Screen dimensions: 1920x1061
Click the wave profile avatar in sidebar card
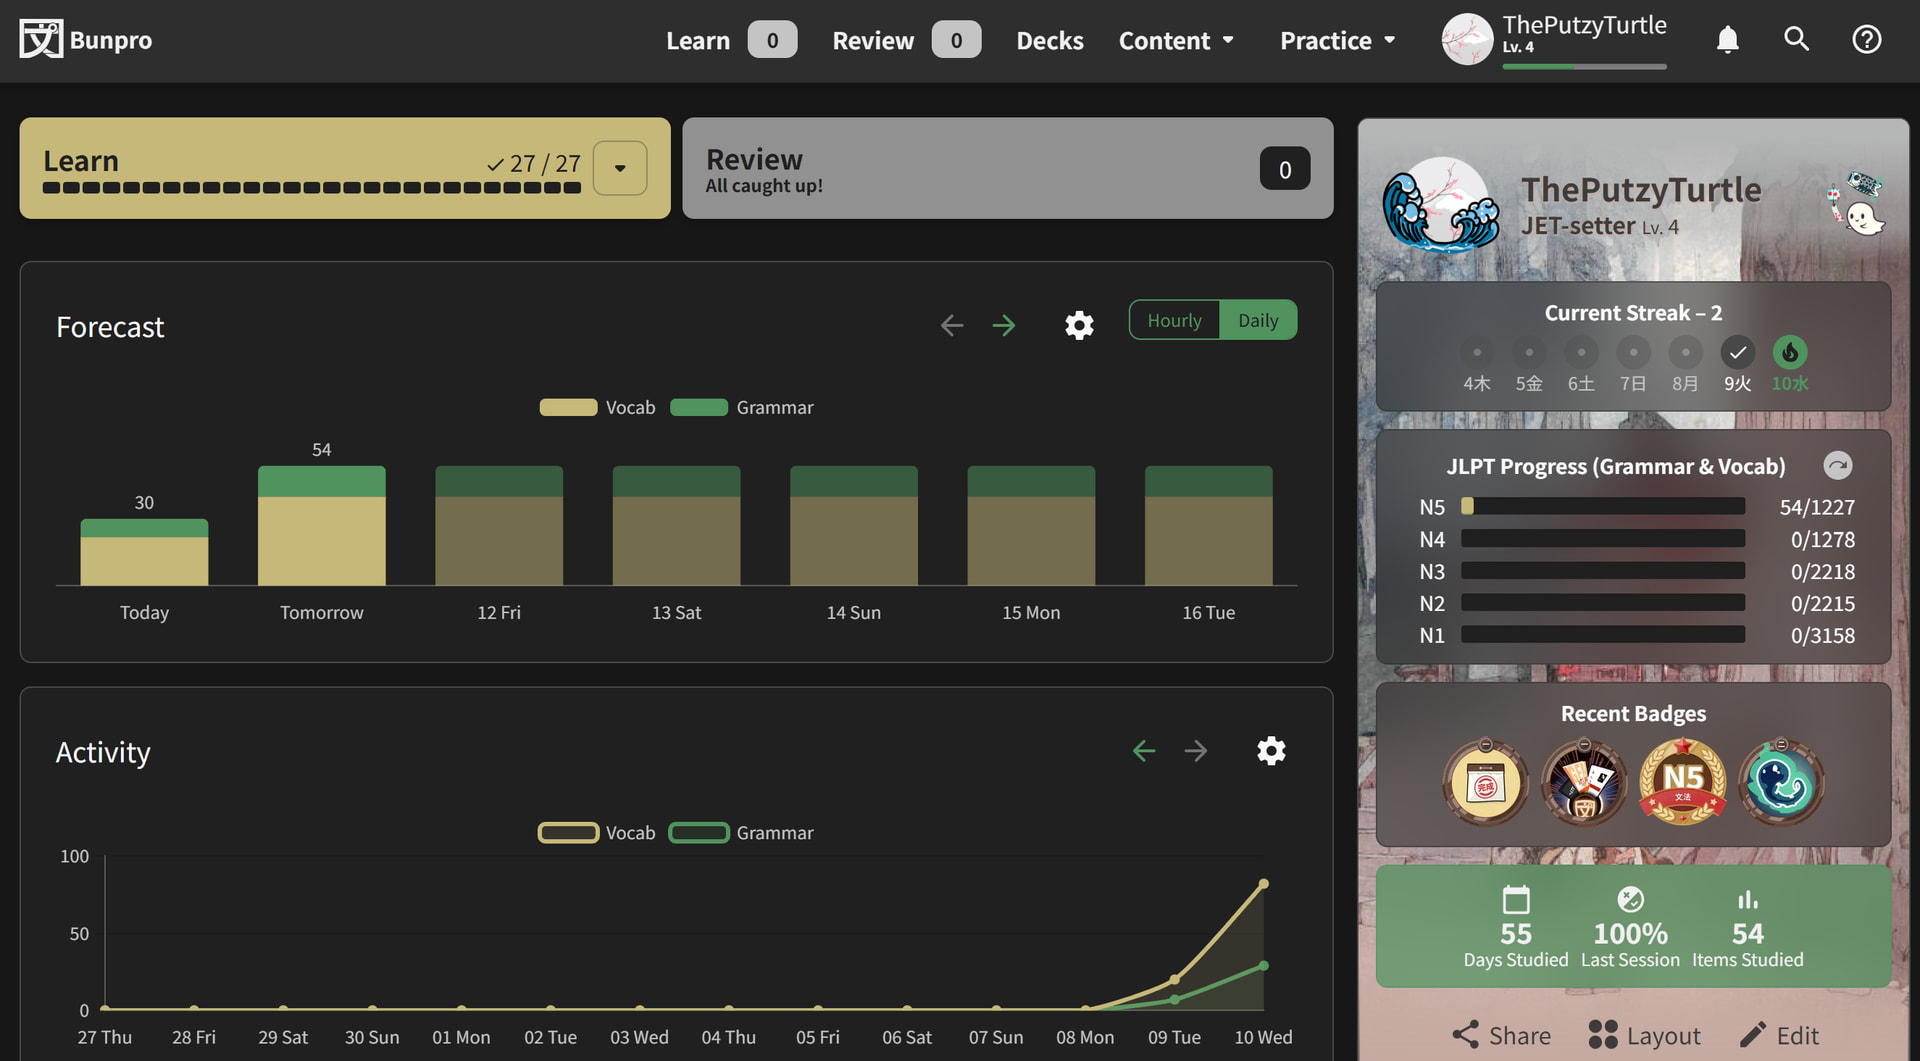pyautogui.click(x=1441, y=205)
